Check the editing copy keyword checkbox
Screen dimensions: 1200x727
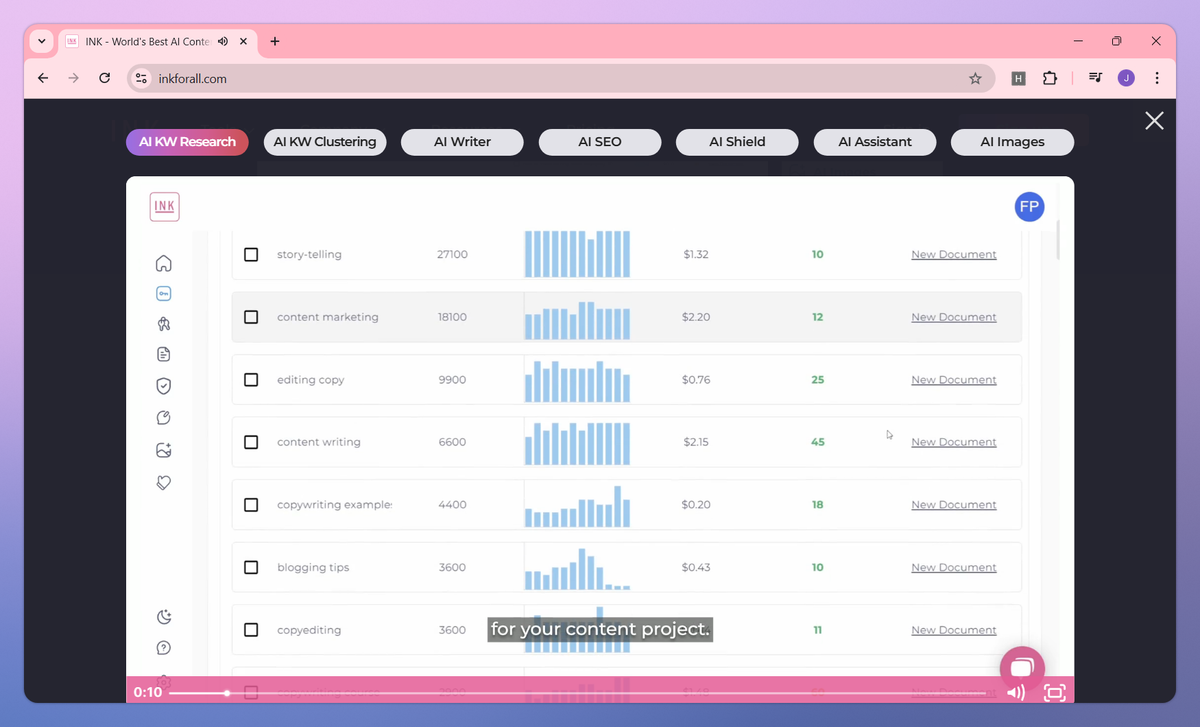click(251, 380)
